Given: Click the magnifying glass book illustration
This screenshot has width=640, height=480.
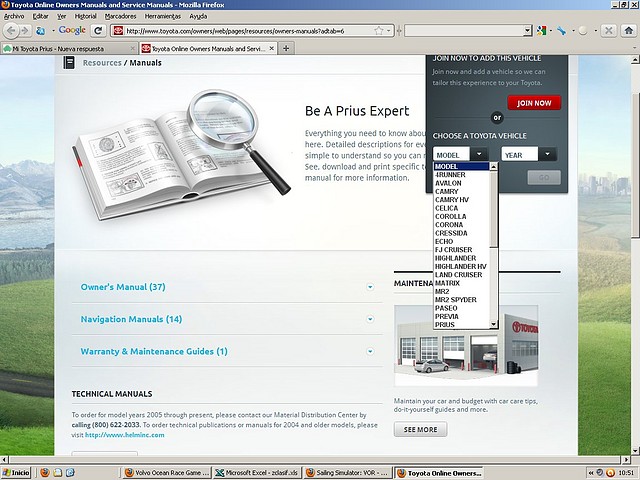Looking at the screenshot, I should click(182, 155).
